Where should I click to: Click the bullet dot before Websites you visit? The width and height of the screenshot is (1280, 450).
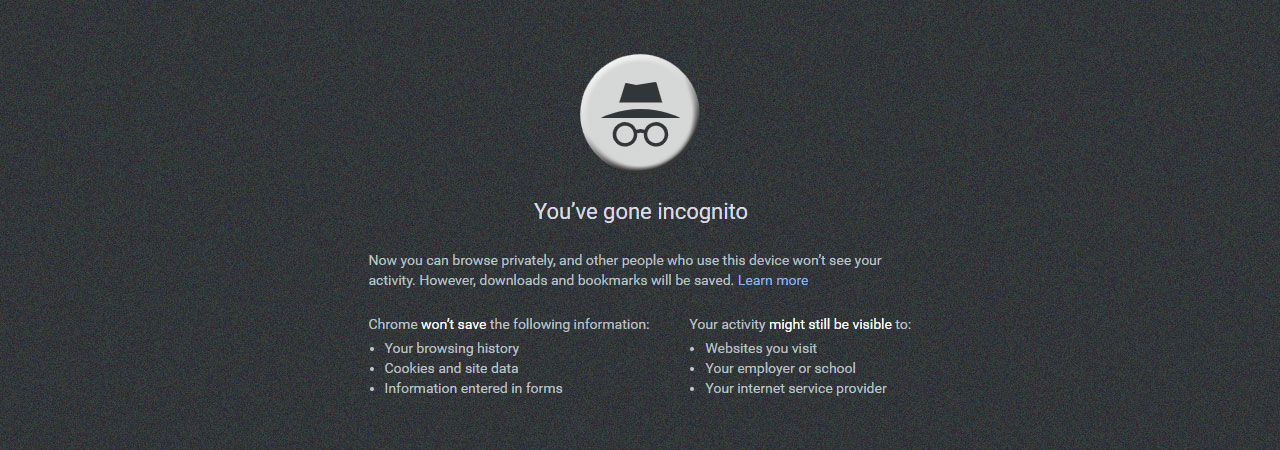[693, 349]
